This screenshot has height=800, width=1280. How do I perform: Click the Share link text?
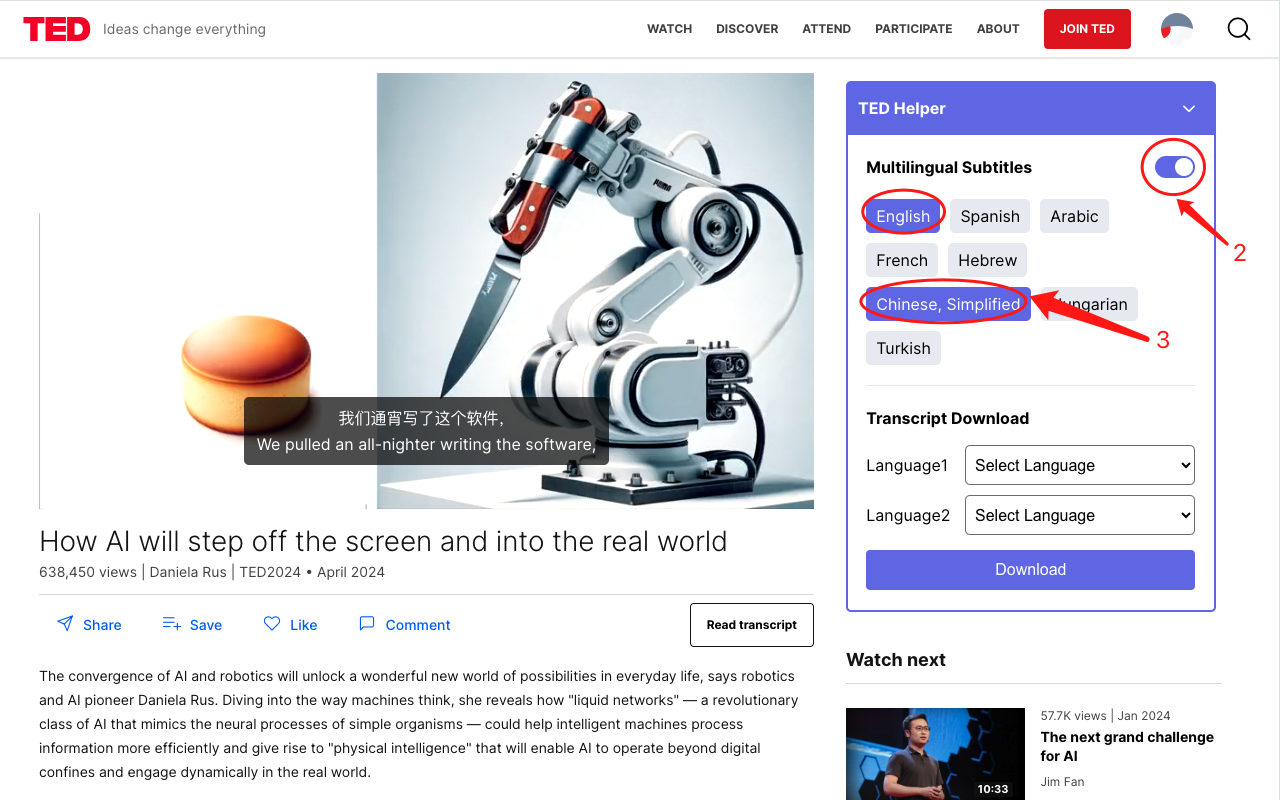[102, 625]
